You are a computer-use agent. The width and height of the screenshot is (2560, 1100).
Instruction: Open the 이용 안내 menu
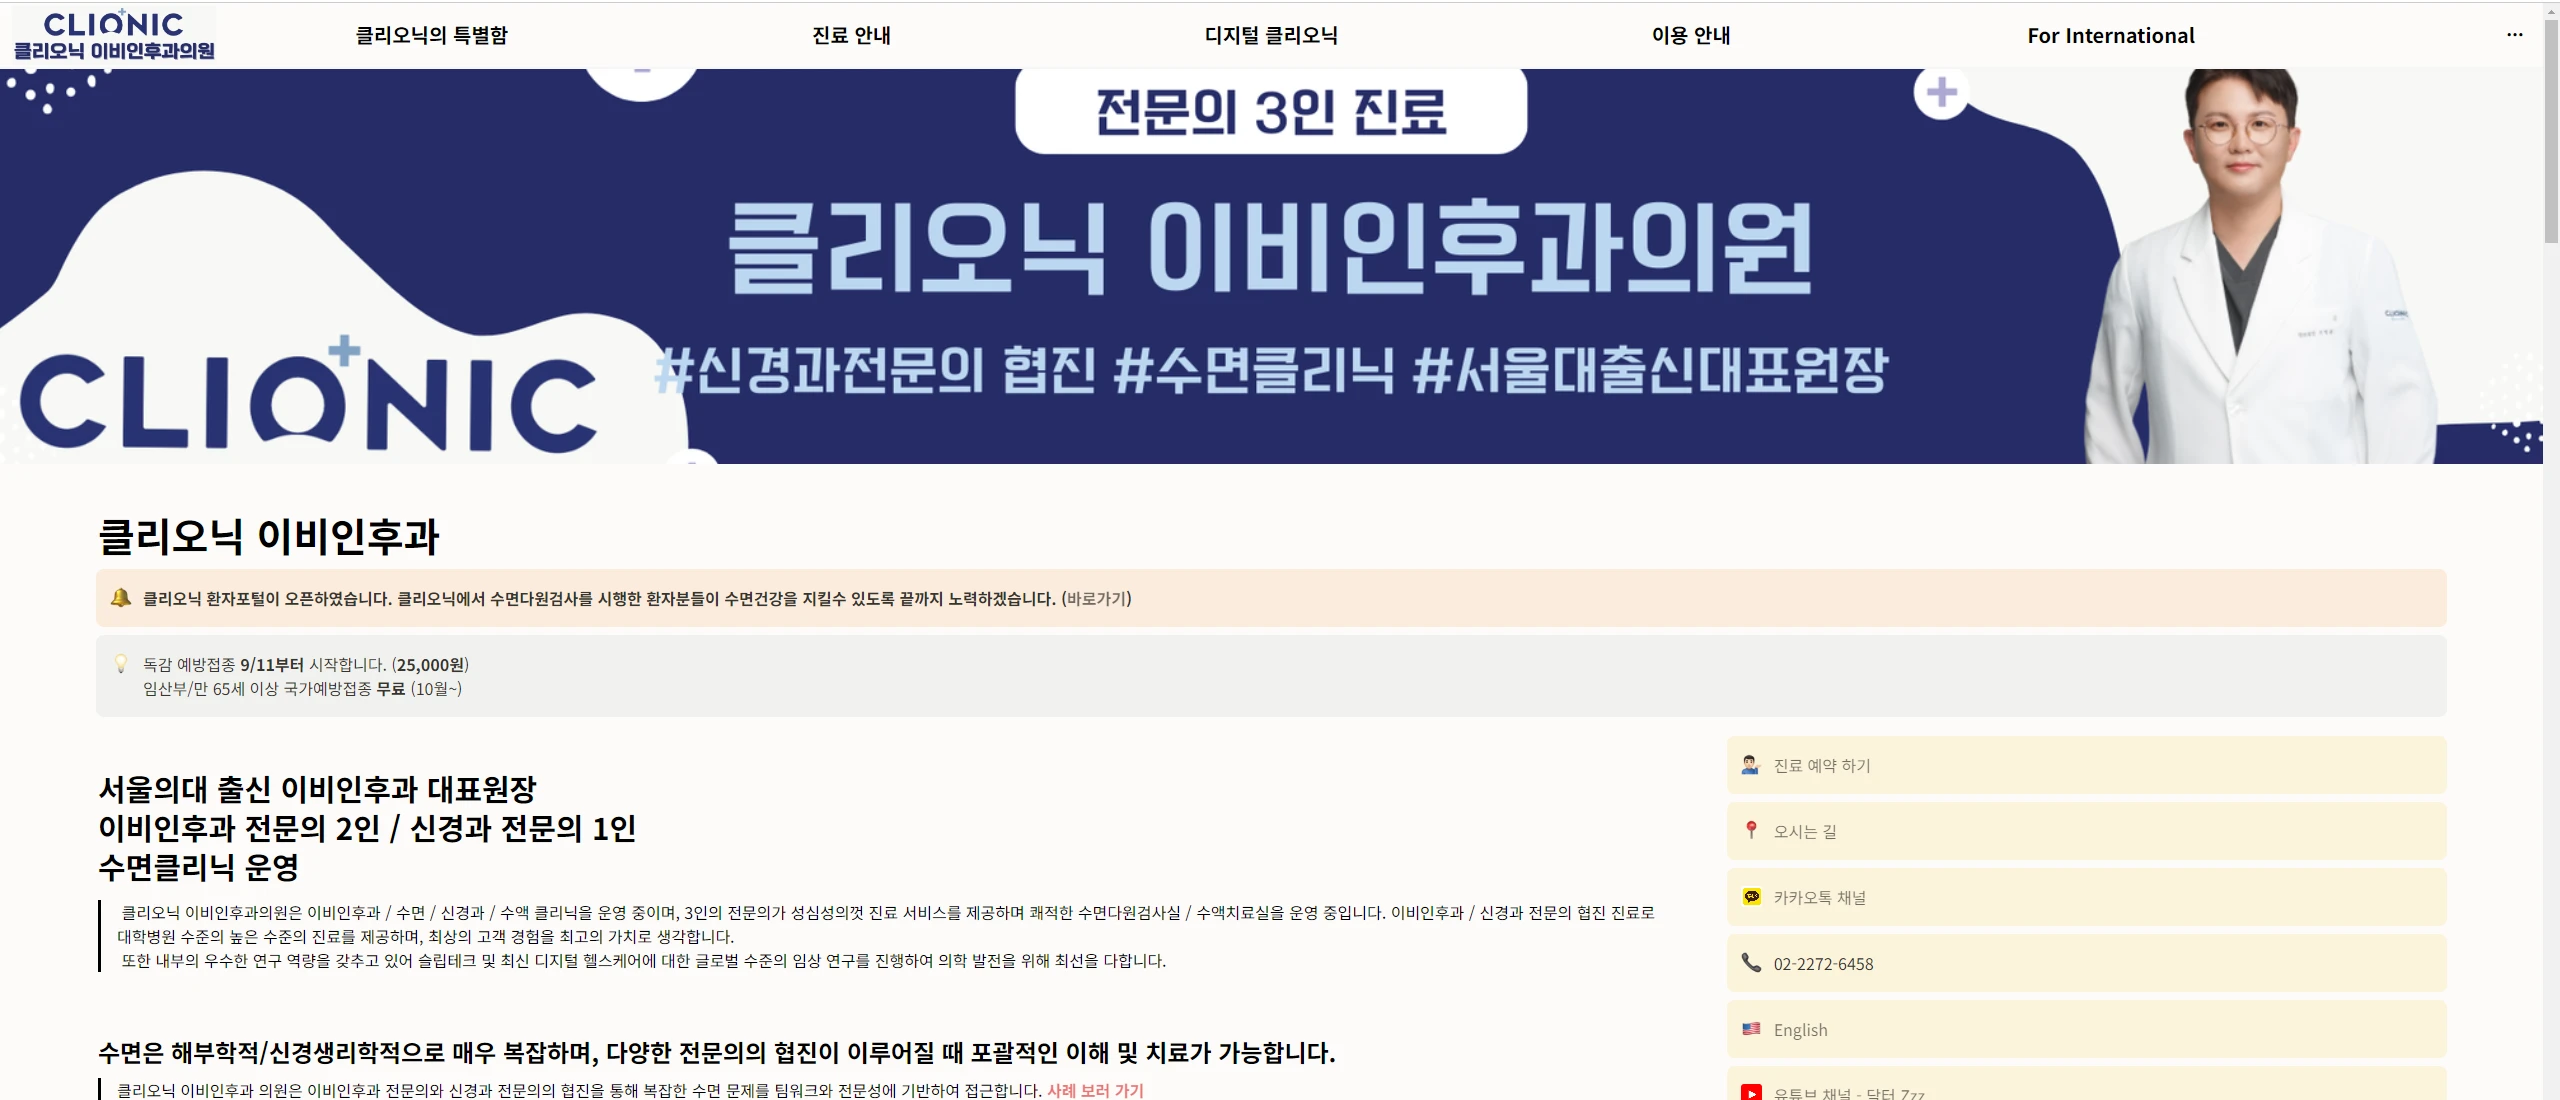(x=1691, y=36)
